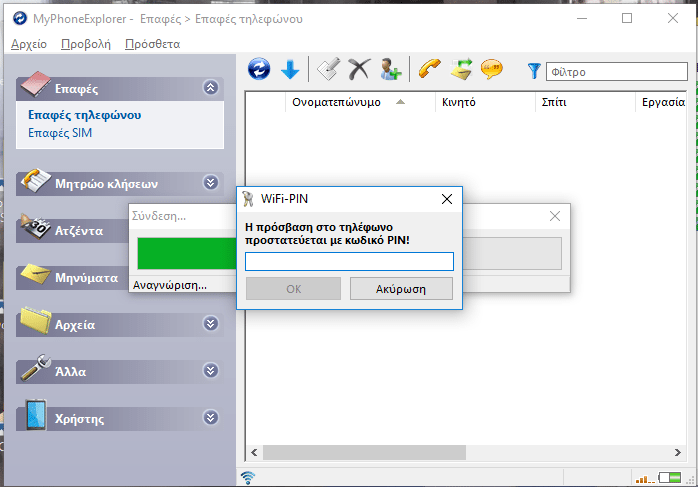Close the Σύνδεση connecting dialog
The image size is (698, 487).
click(555, 216)
